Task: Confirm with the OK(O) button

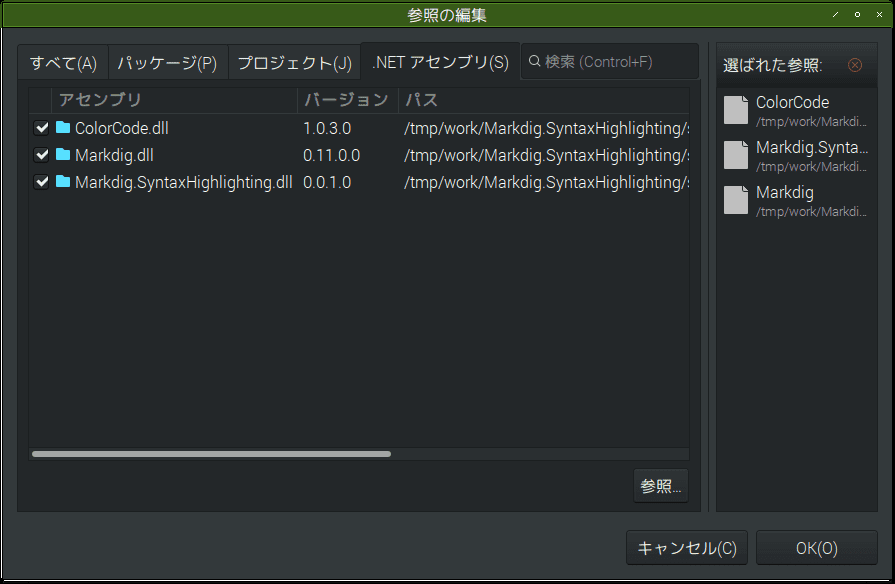Action: click(x=817, y=548)
